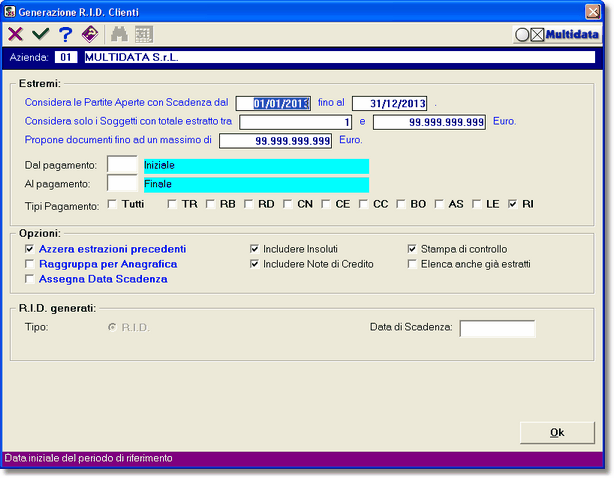Viewport: 614px width, 478px height.
Task: Check Raggruppa per Anagrafica
Action: 29,264
